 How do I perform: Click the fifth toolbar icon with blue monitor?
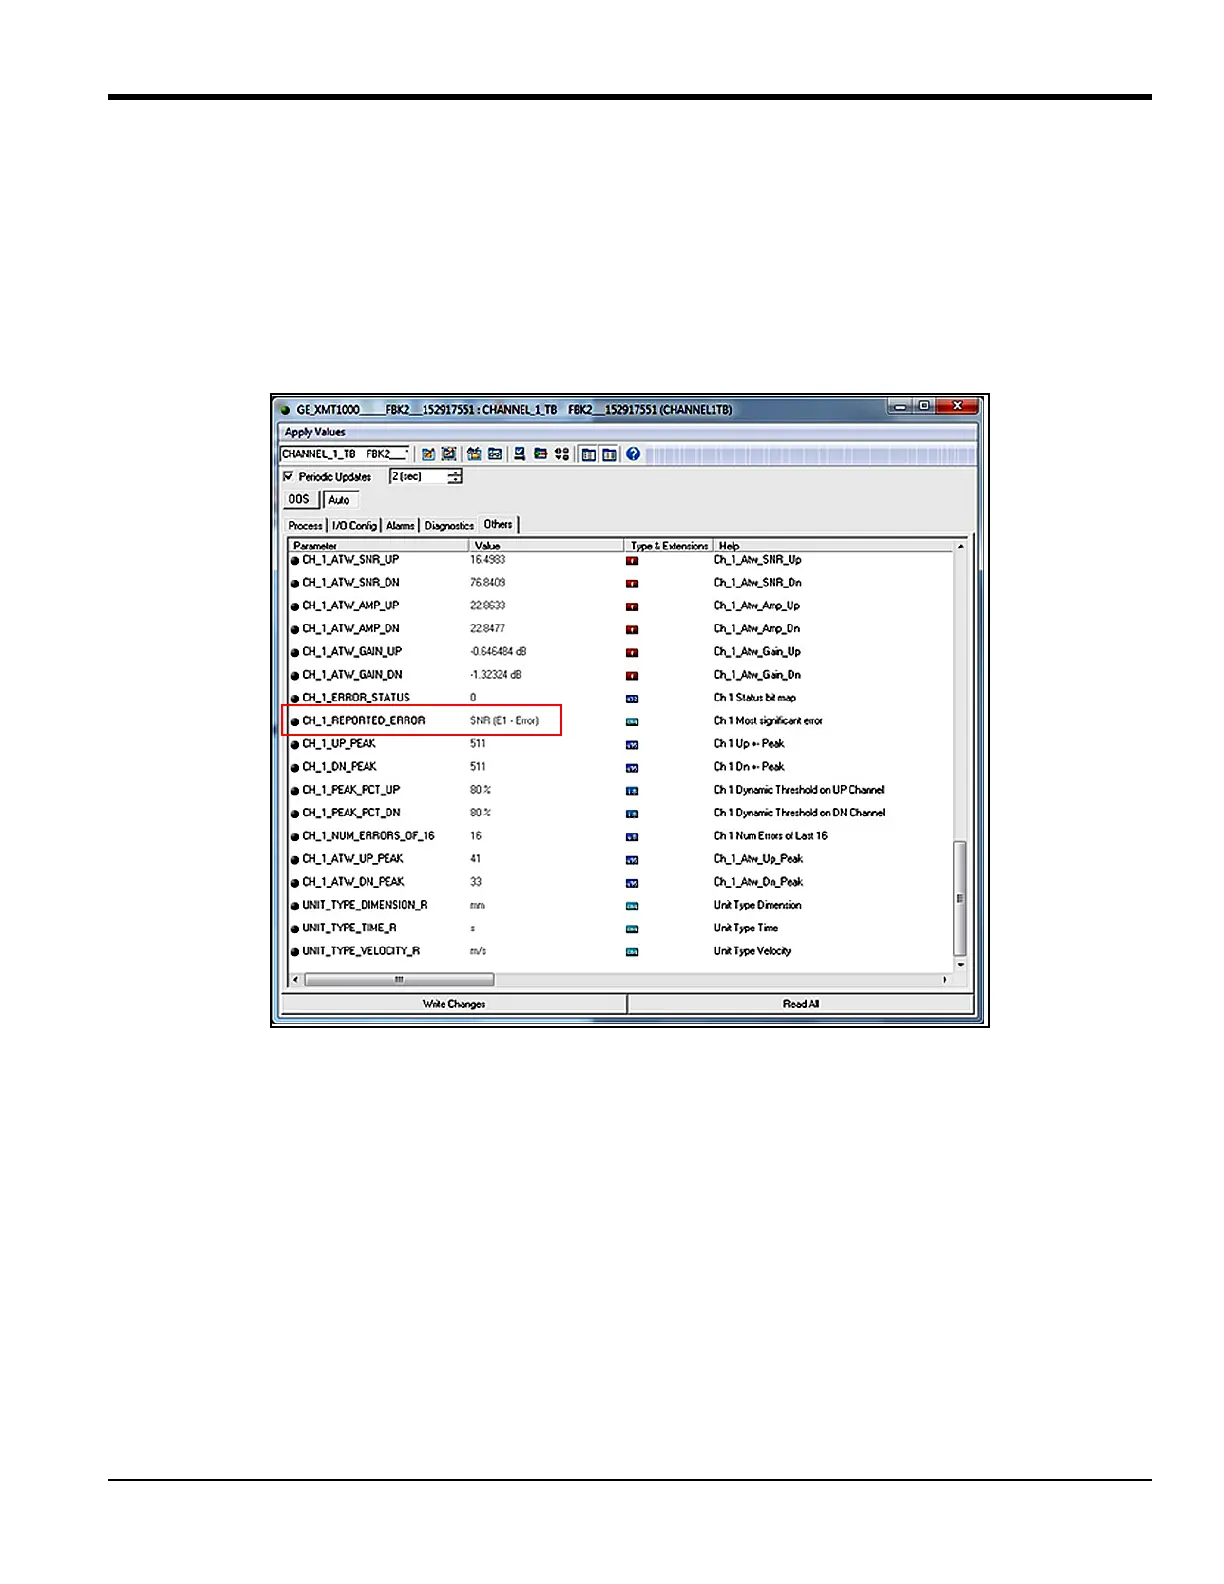tap(519, 454)
